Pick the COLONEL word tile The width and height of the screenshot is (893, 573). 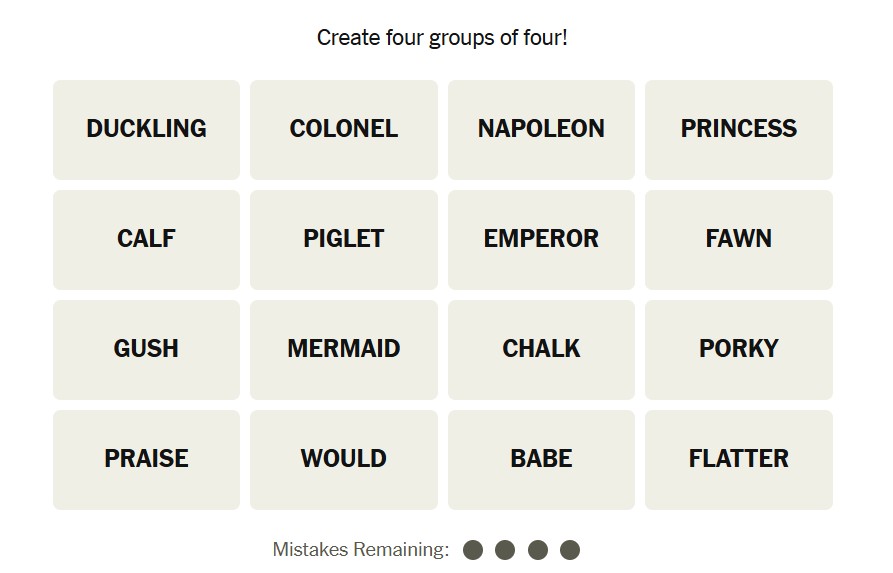[x=344, y=129]
